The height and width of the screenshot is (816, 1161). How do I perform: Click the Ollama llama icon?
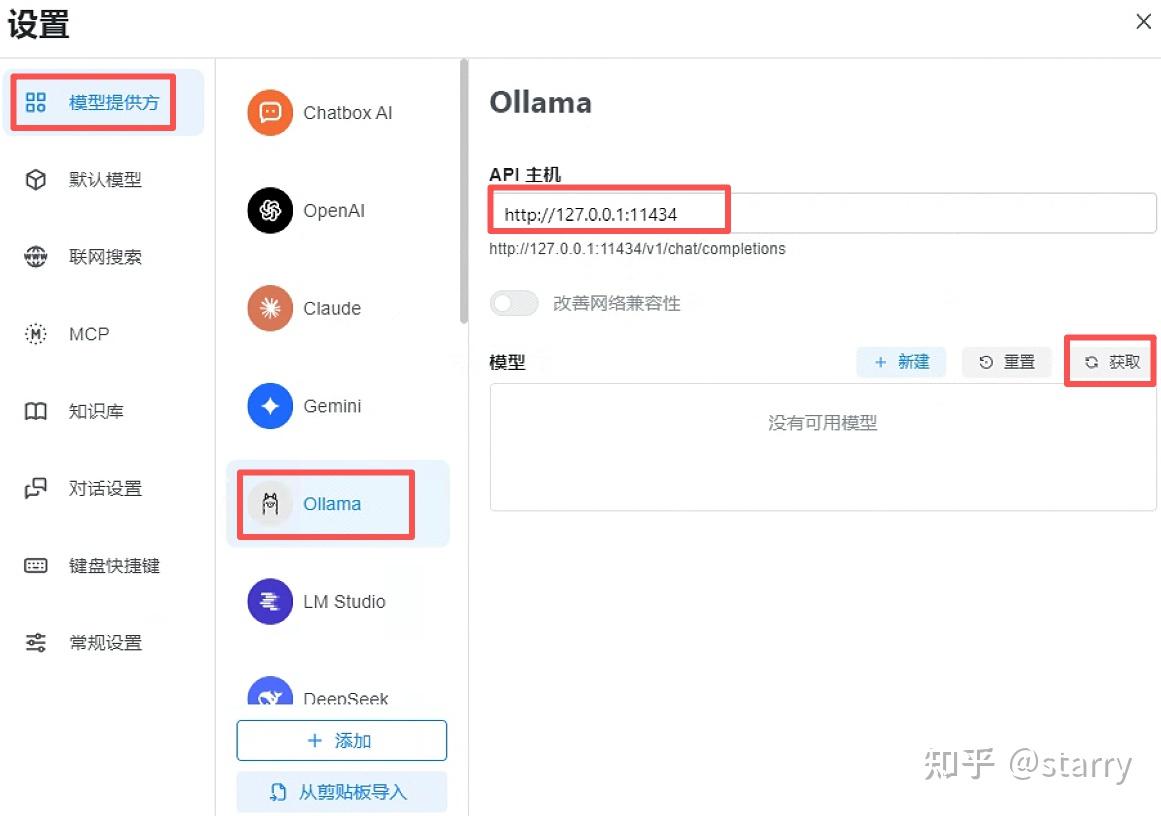click(270, 504)
